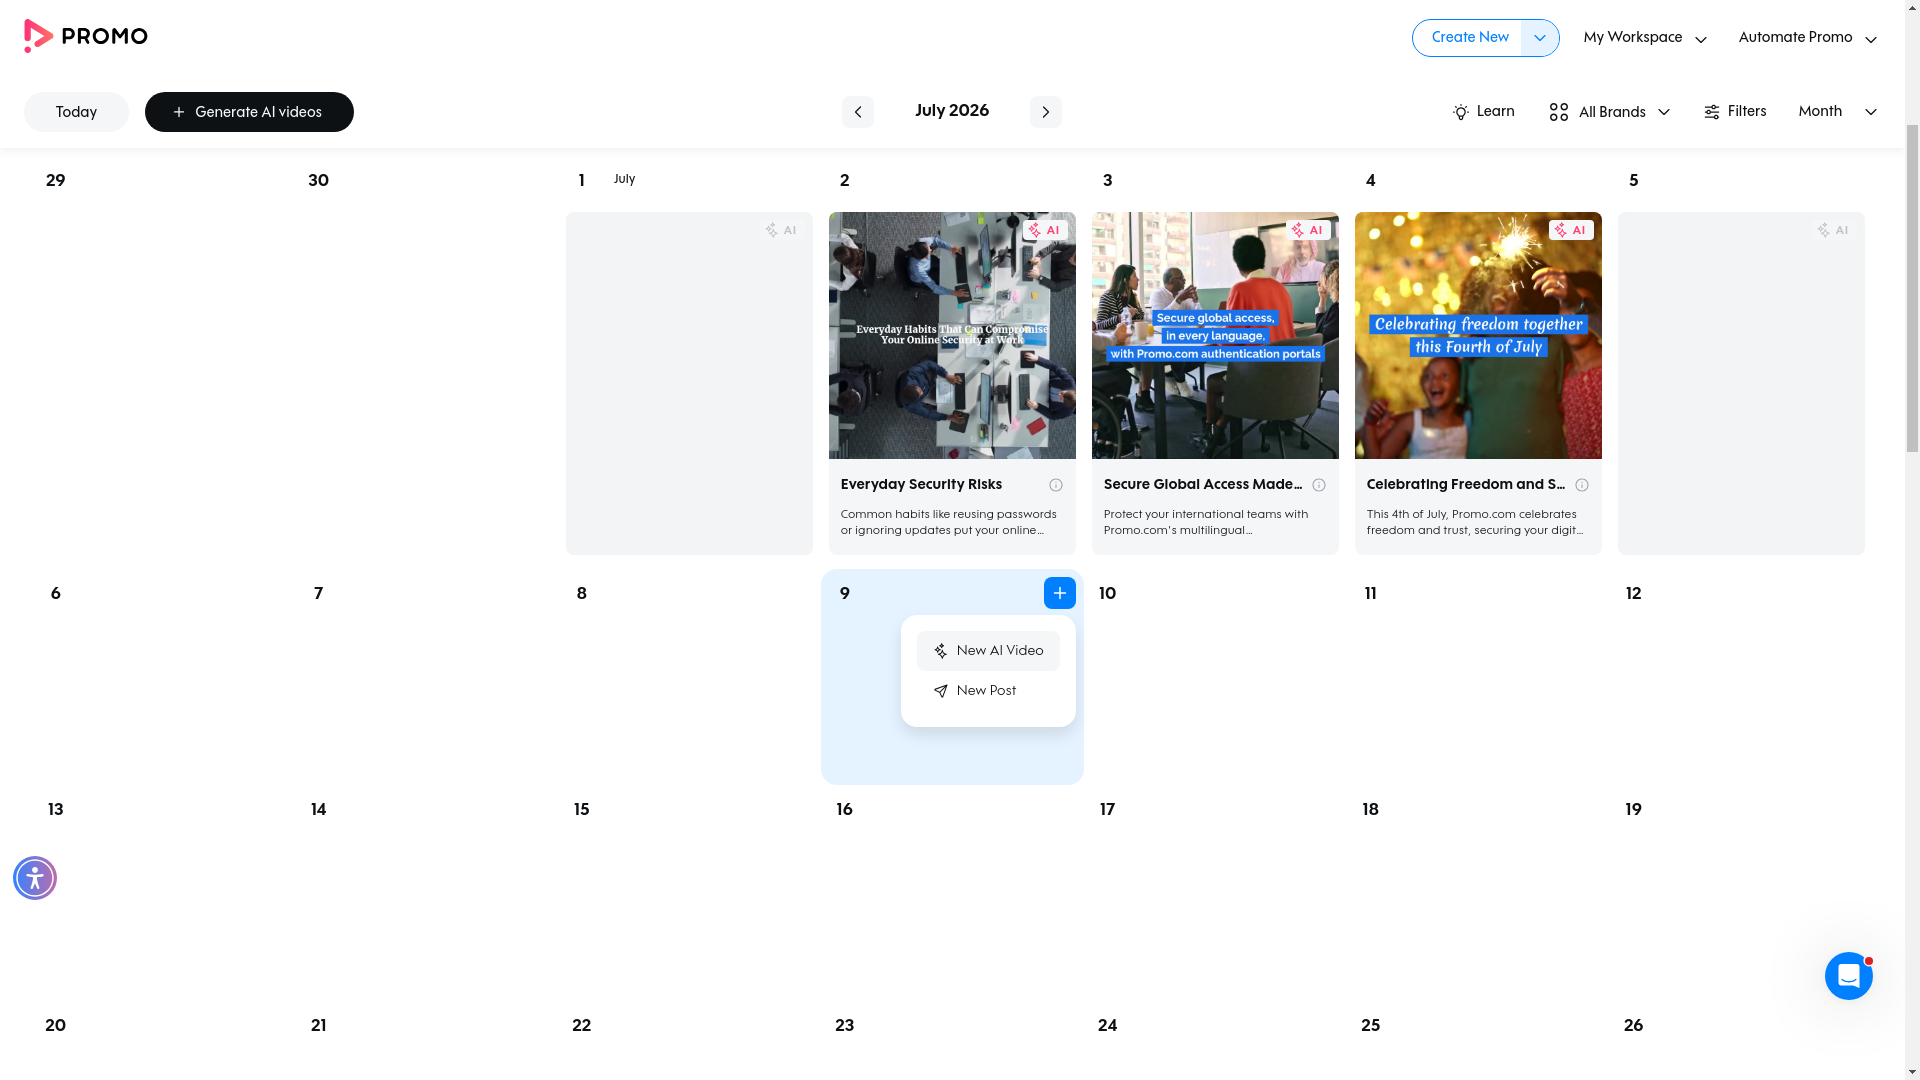This screenshot has height=1080, width=1920.
Task: Open the accessibility widget icon
Action: point(35,878)
